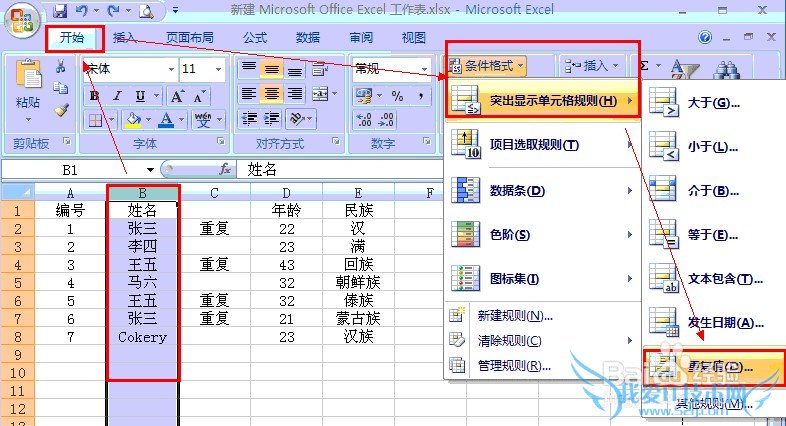Open Excel help with the question mark icon

tap(705, 37)
